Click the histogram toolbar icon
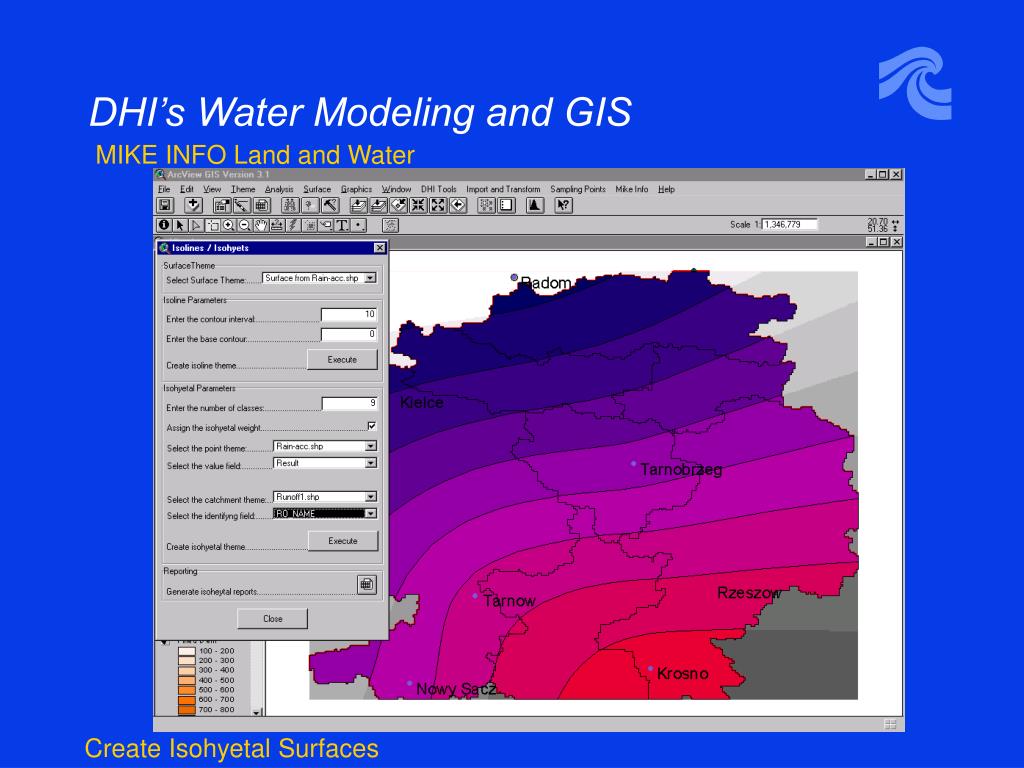 click(x=536, y=205)
